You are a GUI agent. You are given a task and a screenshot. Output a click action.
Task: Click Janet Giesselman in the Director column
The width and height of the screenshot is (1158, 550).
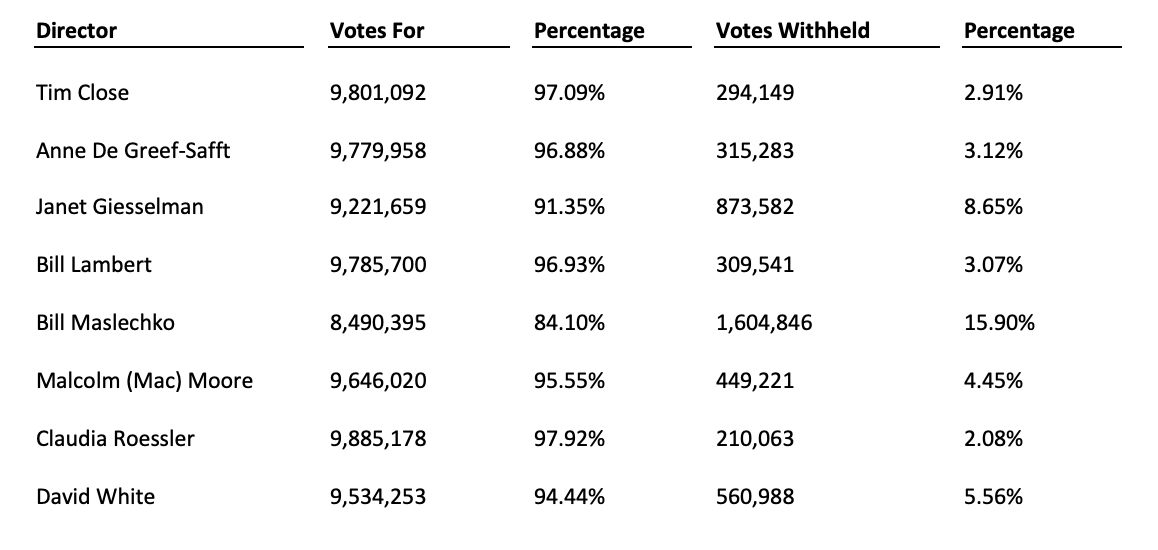click(119, 208)
